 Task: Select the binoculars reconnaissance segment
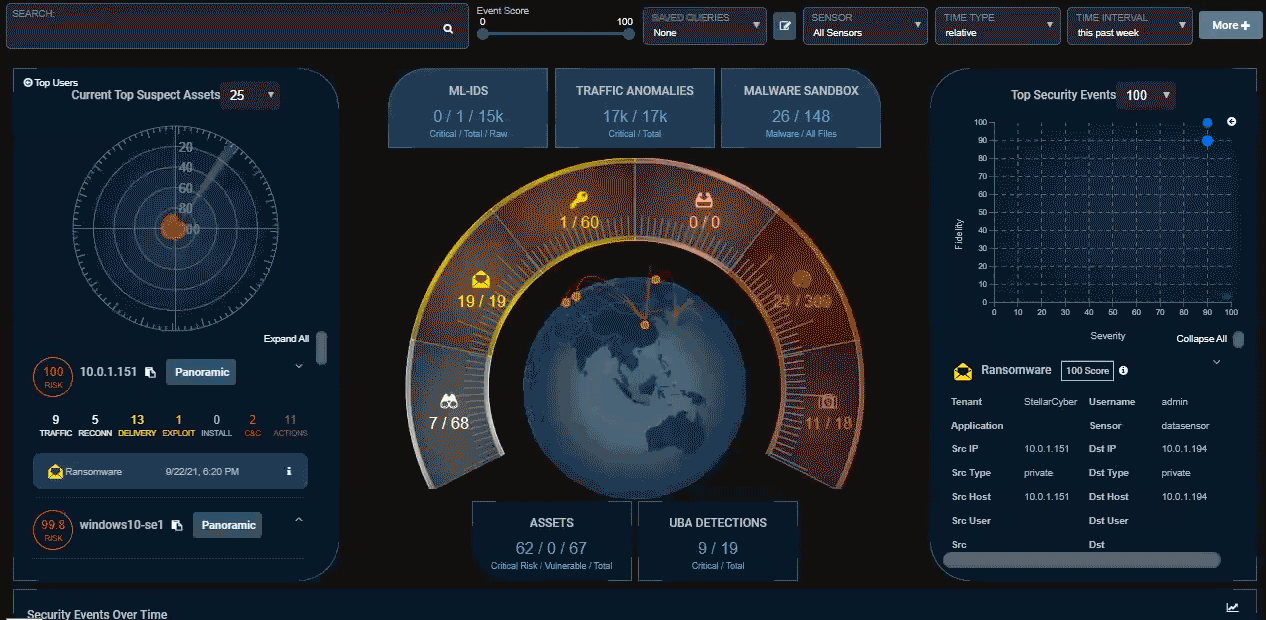coord(448,401)
